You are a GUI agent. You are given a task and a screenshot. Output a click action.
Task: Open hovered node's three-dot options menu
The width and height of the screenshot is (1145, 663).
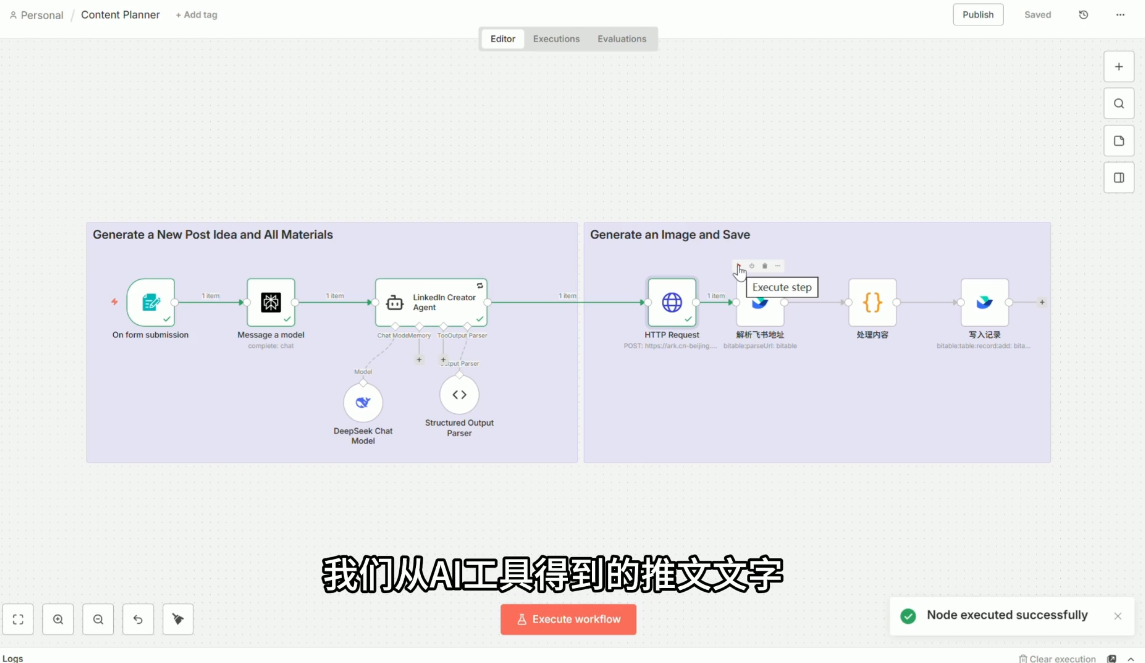778,266
